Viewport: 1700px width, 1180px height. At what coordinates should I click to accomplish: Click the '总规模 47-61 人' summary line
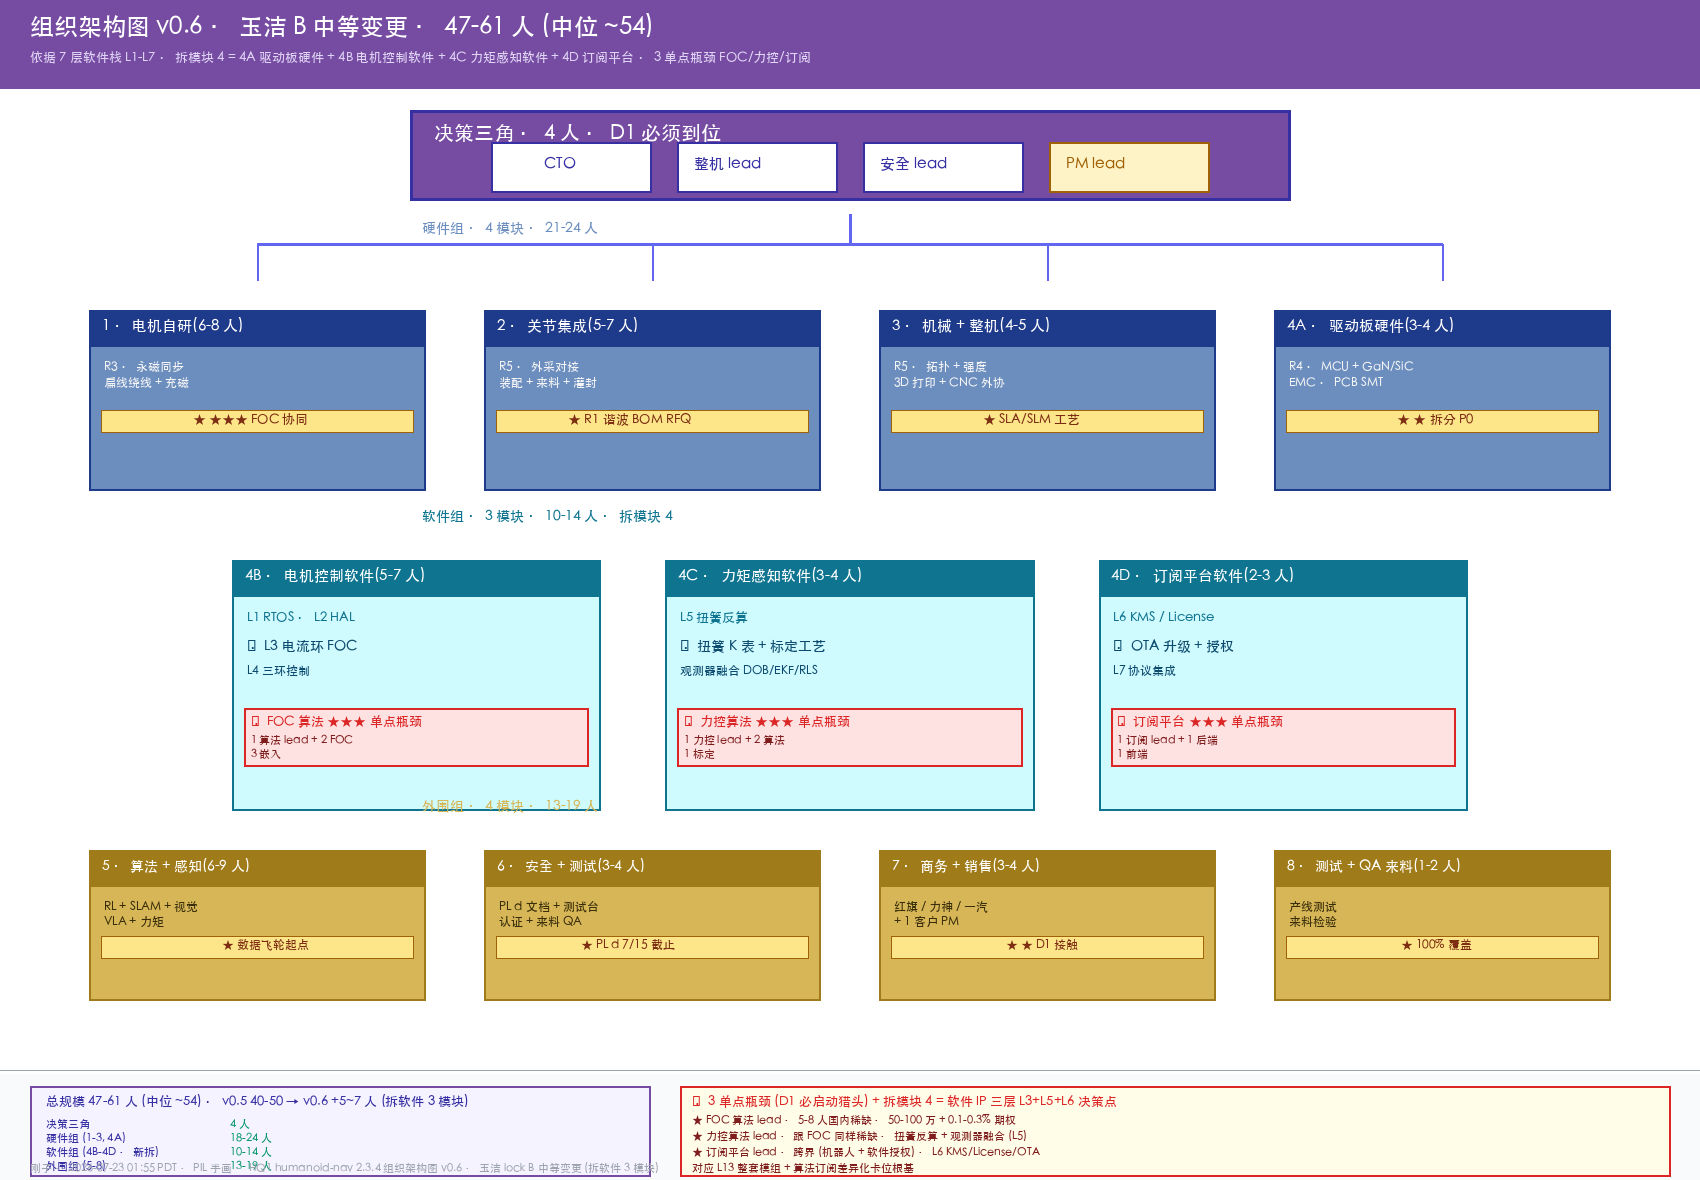[257, 1101]
